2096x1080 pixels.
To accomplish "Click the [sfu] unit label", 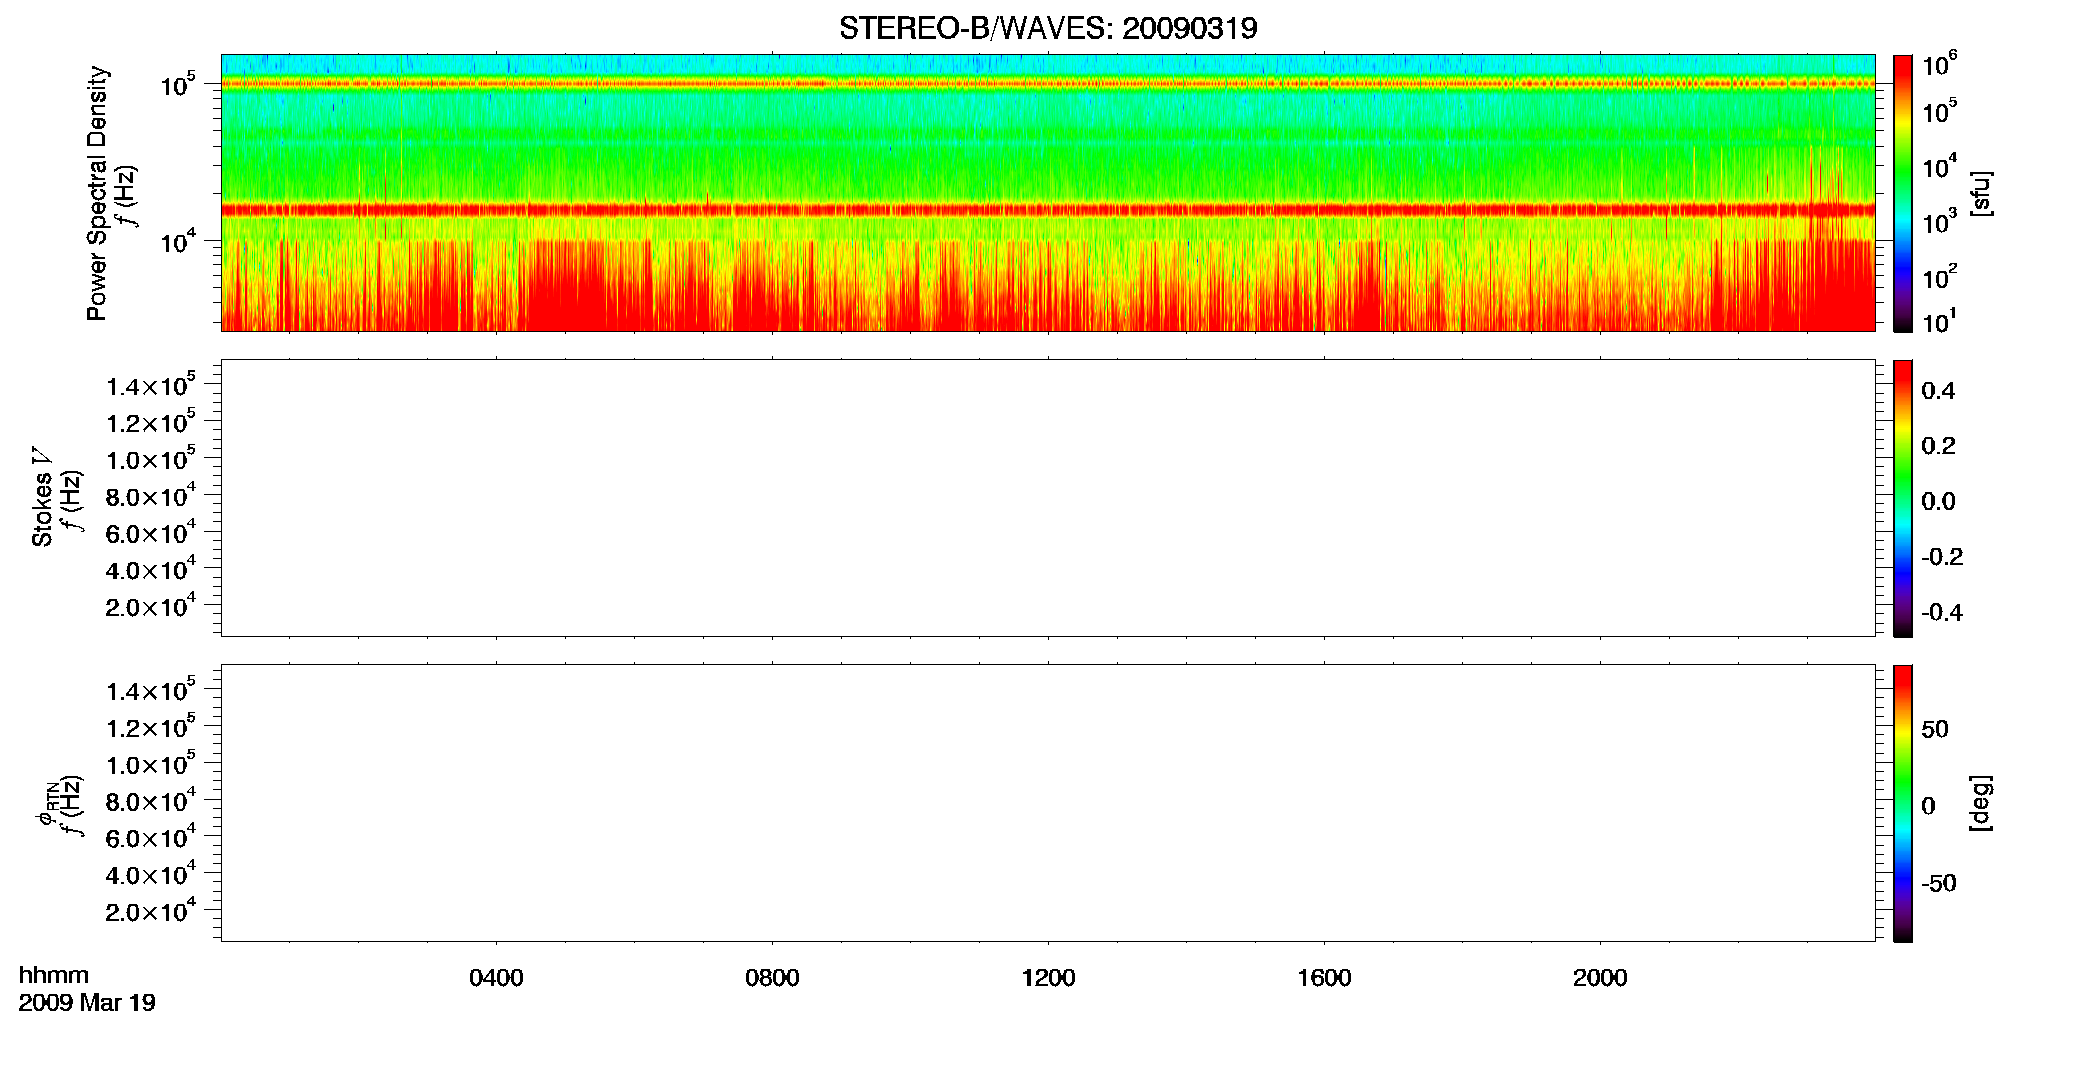I will tap(1980, 193).
